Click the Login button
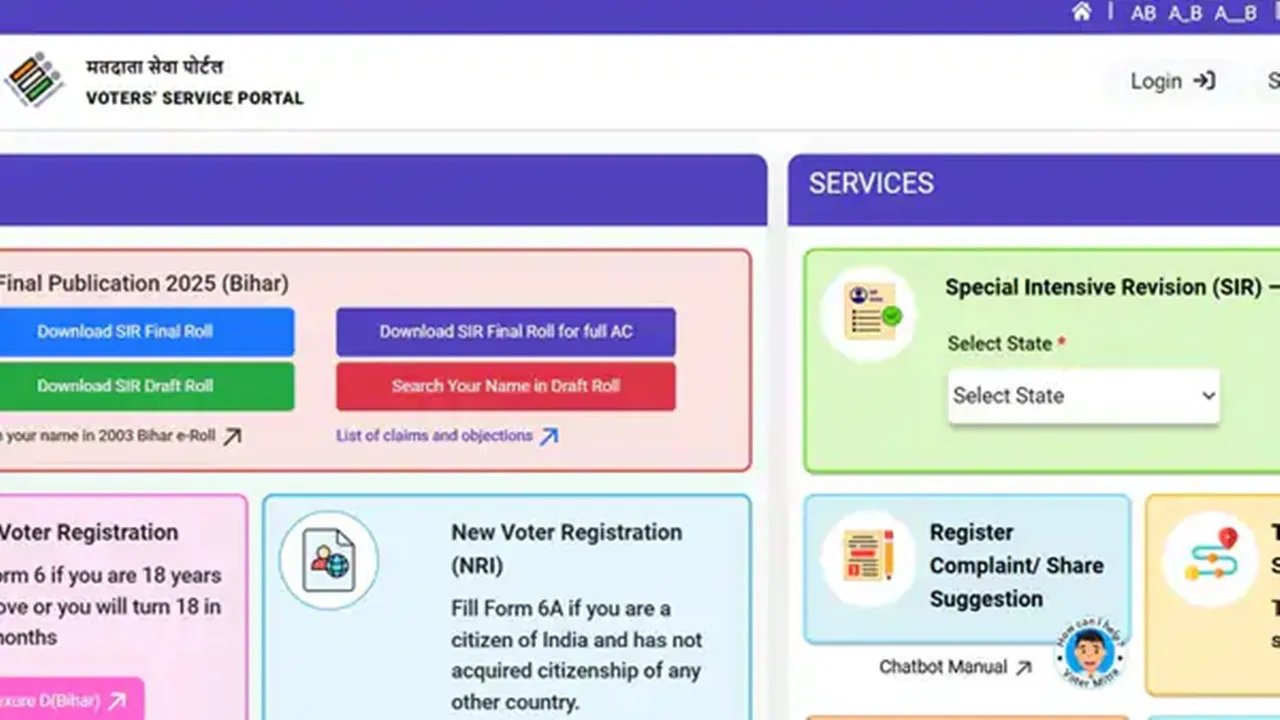Screen dimensions: 1280x720 pyautogui.click(x=1172, y=81)
